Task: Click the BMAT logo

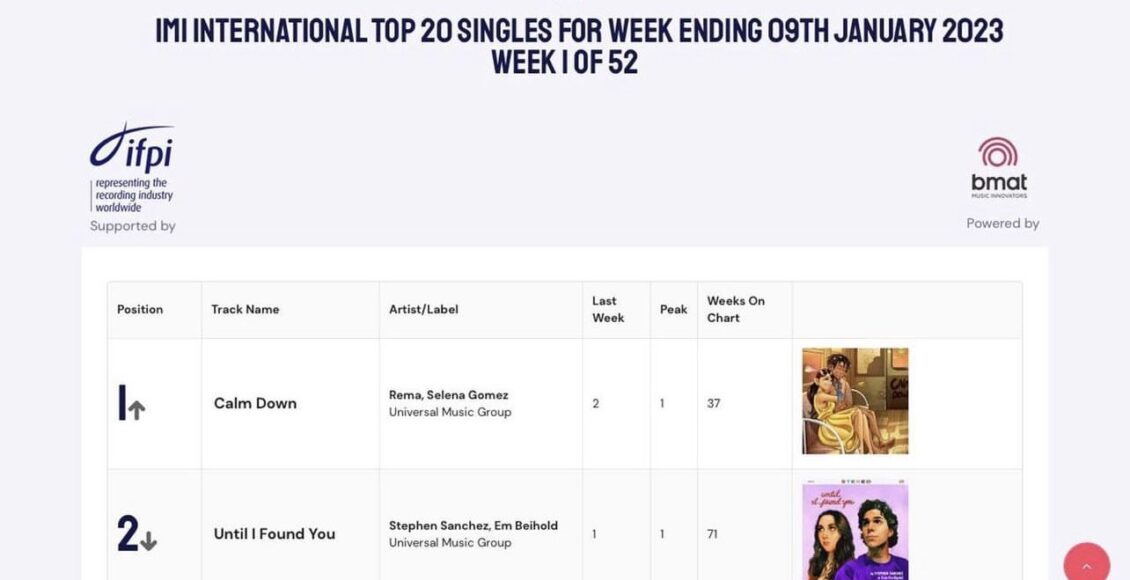Action: 998,168
